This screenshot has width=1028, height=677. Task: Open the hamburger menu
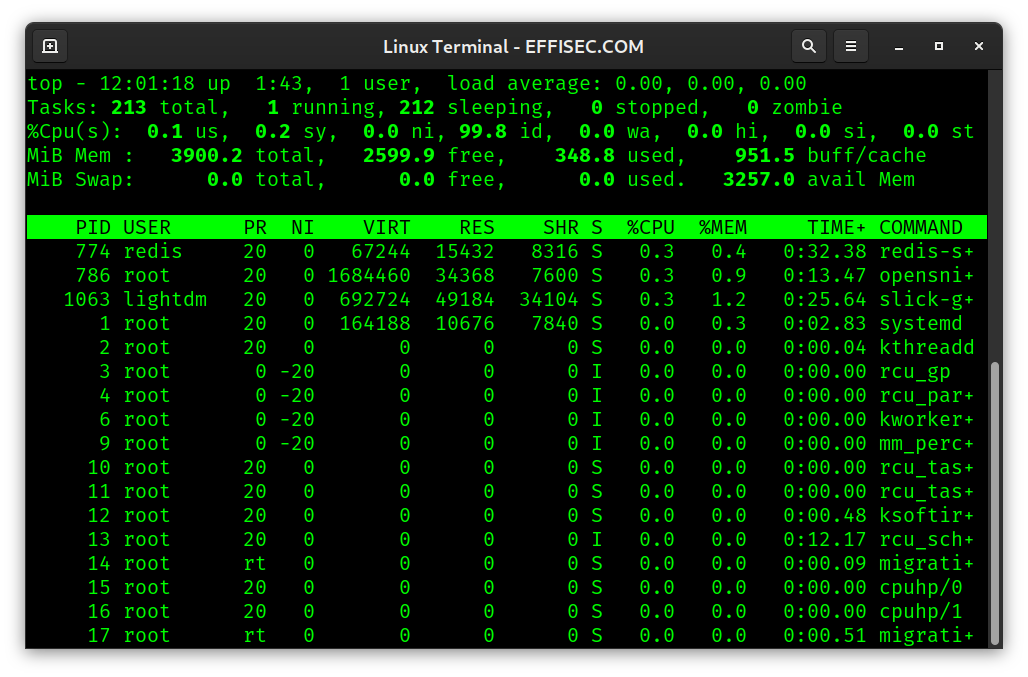[x=851, y=46]
